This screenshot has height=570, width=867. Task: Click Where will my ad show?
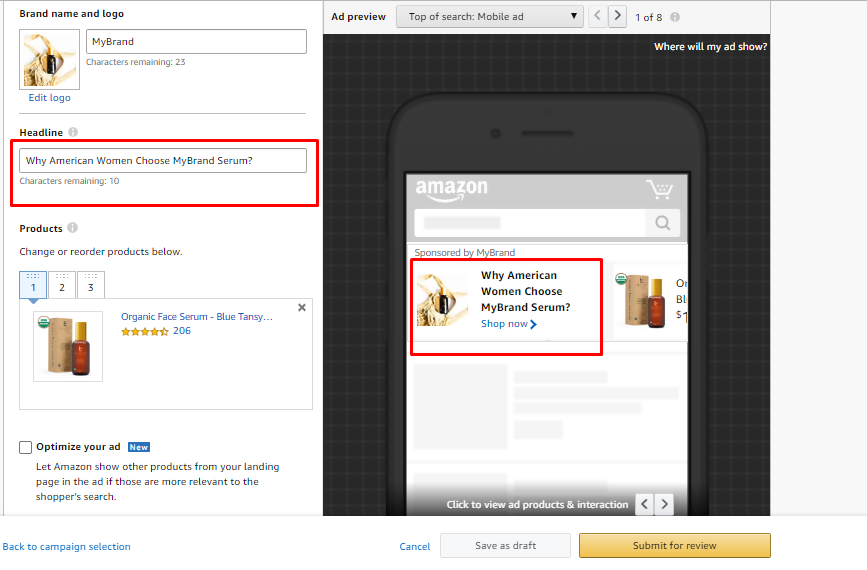click(711, 46)
